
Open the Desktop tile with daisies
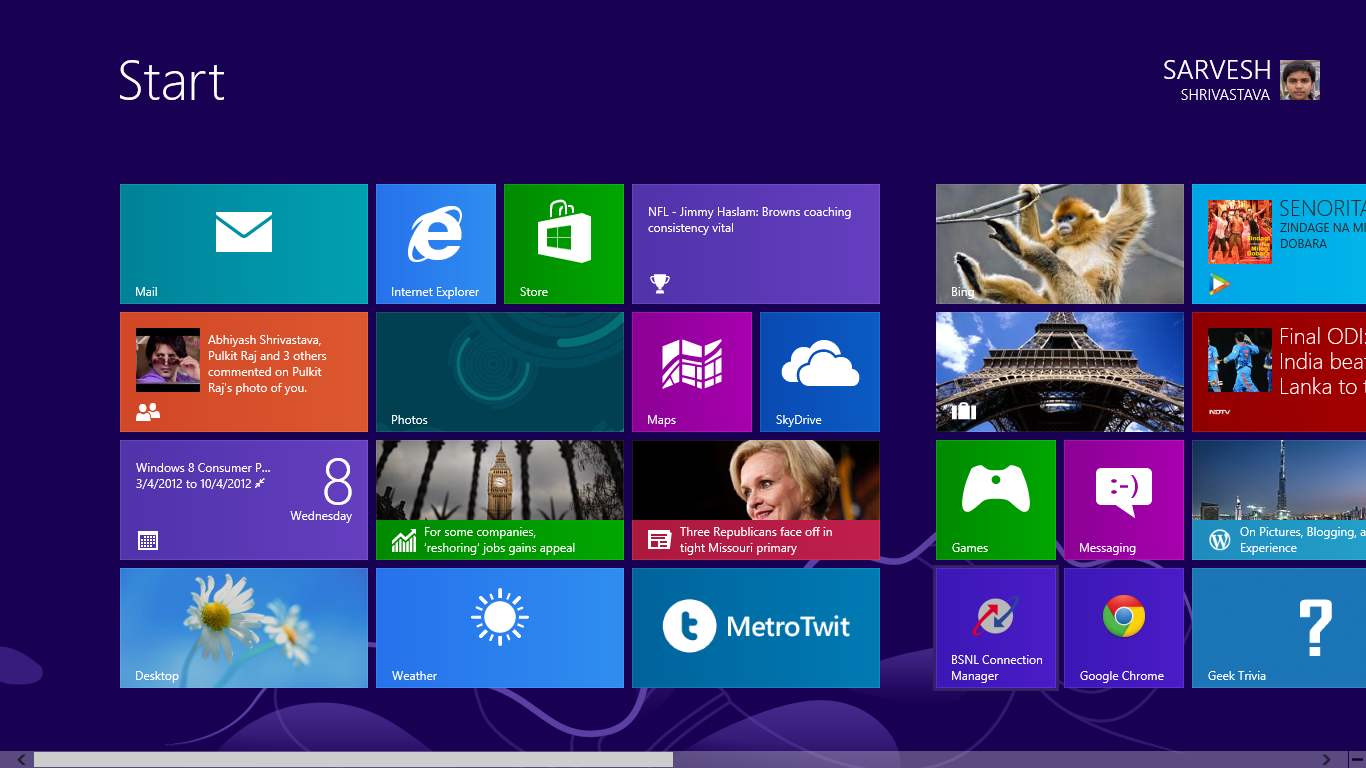[x=244, y=627]
